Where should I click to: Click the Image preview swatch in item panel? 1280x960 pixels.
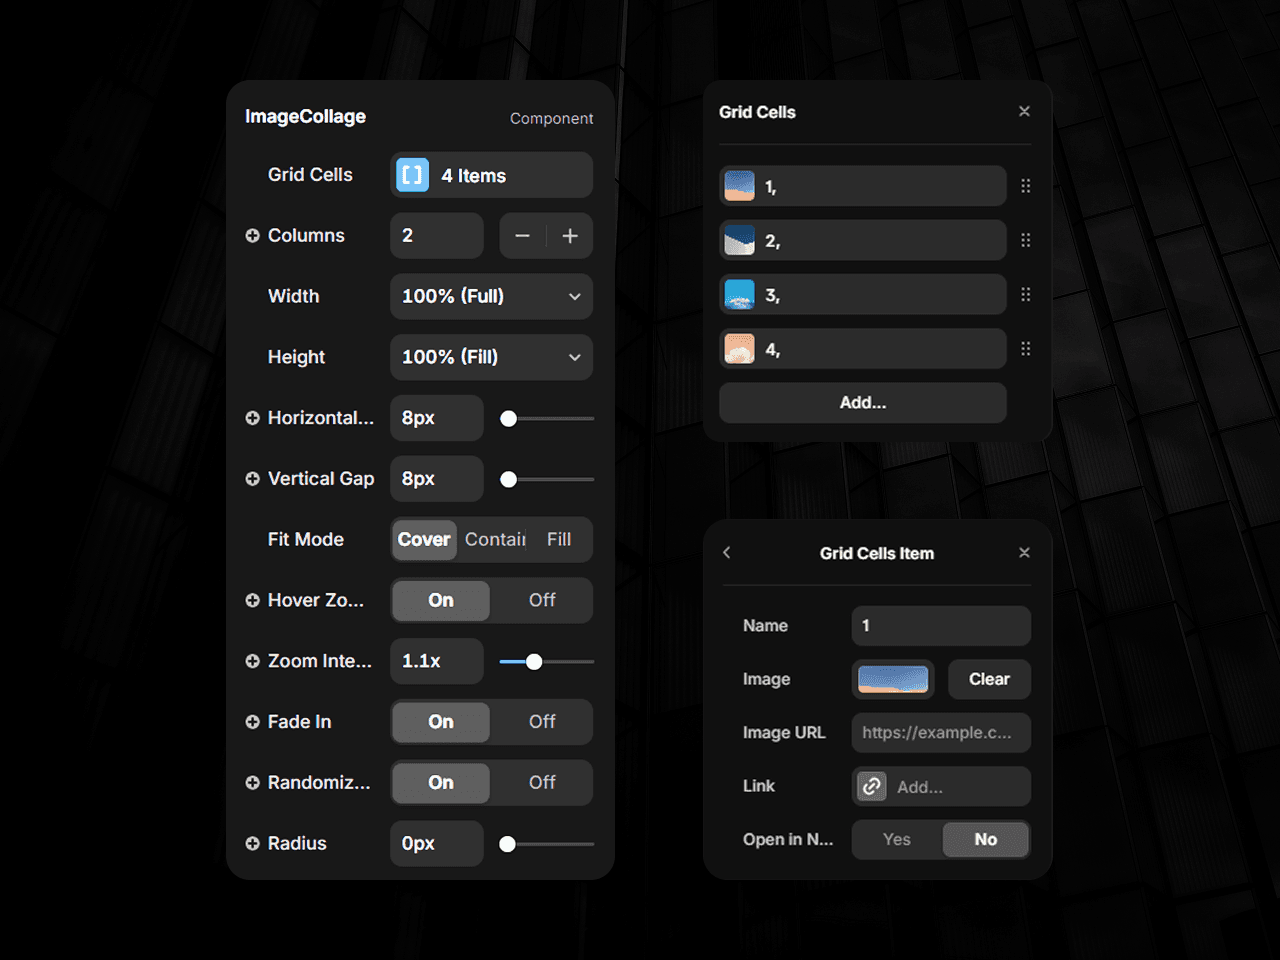pos(893,679)
